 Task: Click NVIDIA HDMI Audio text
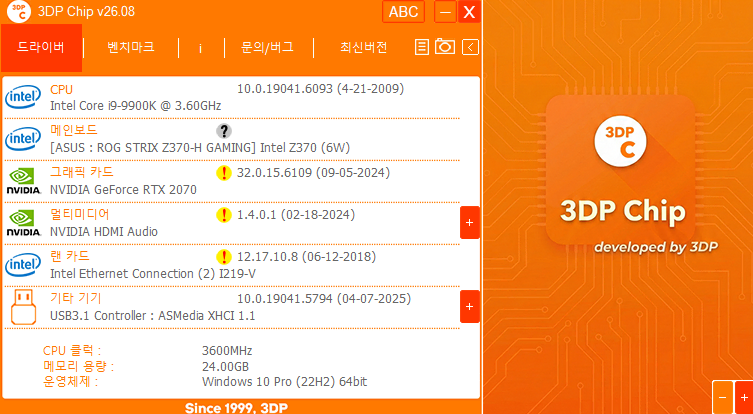(x=104, y=231)
